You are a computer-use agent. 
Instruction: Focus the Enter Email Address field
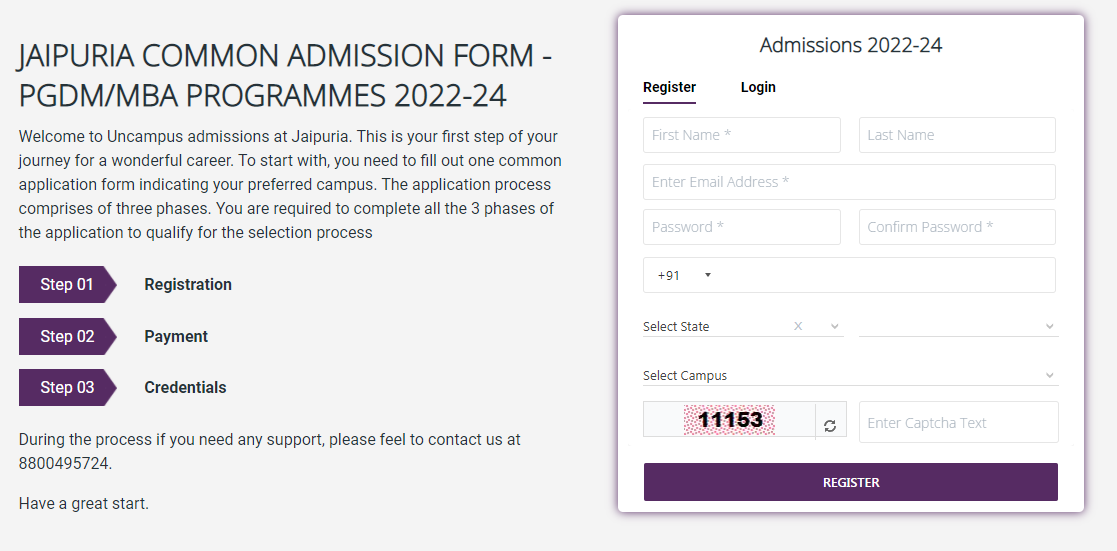[x=849, y=182]
